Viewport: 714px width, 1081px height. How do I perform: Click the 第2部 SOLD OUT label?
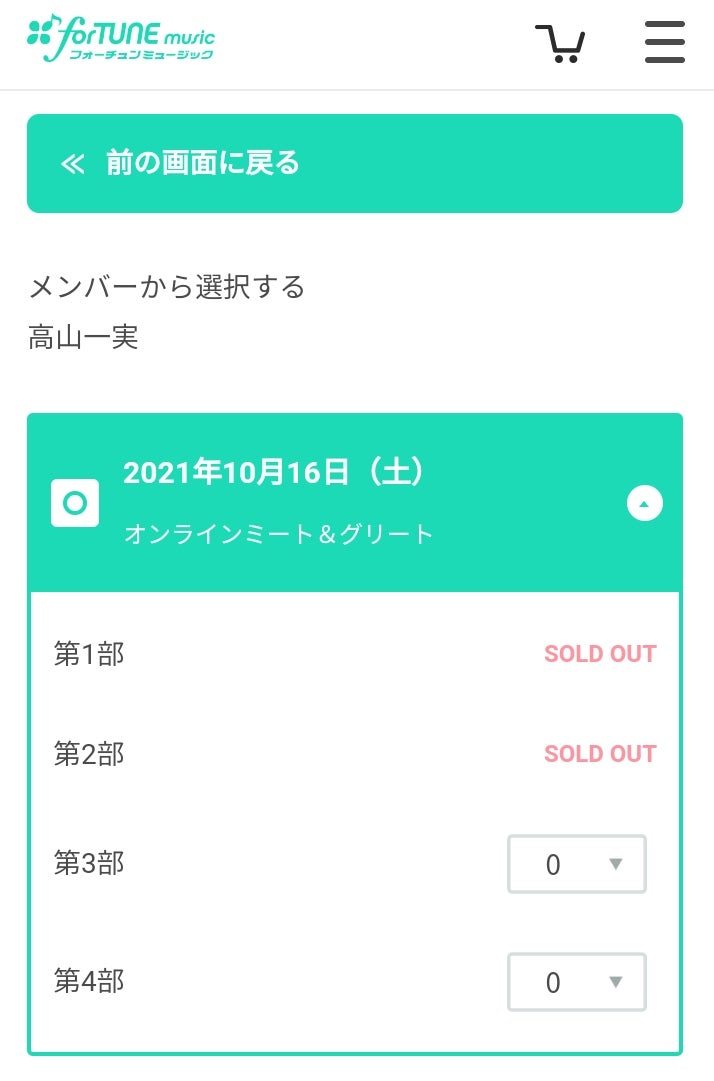click(x=600, y=754)
